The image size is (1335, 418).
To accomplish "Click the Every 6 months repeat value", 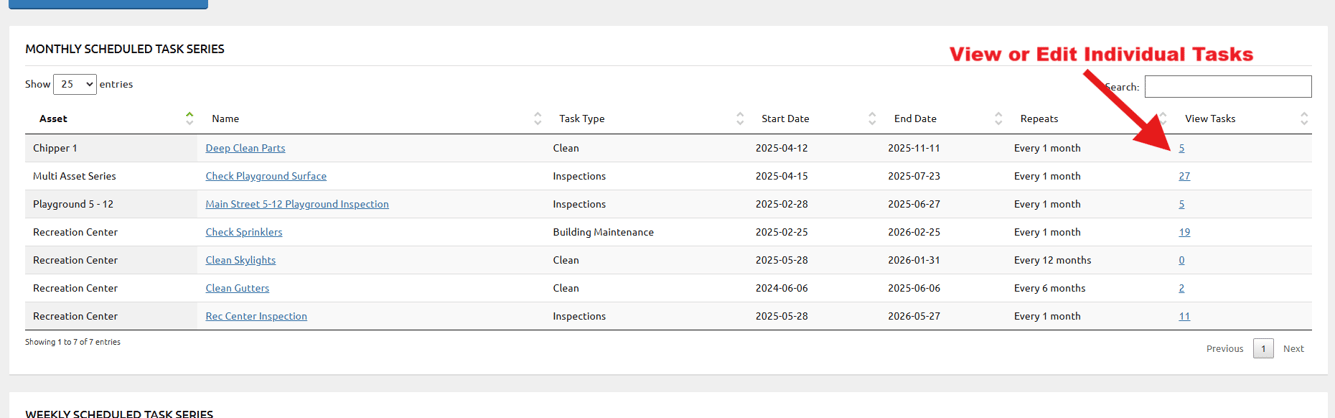I will (1049, 288).
